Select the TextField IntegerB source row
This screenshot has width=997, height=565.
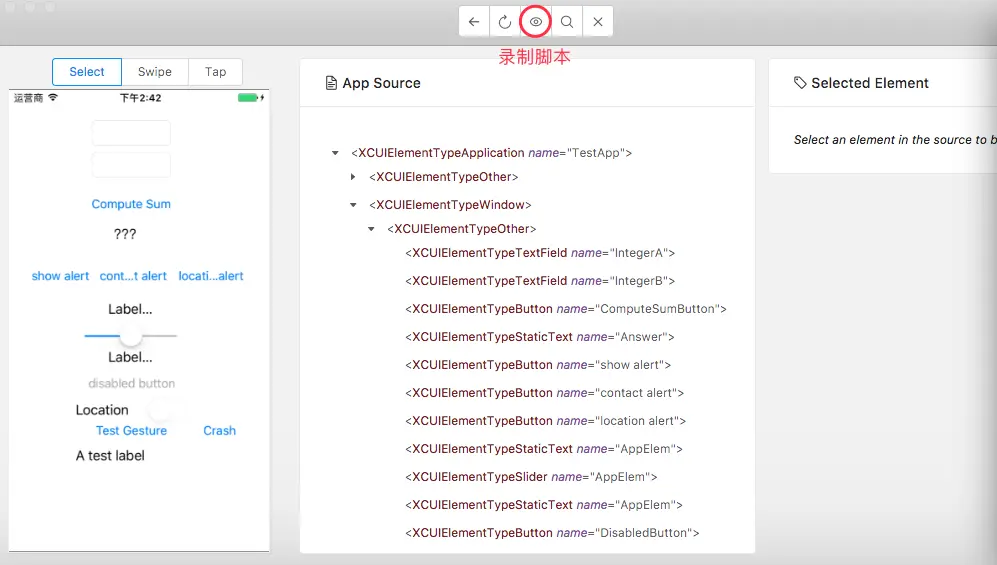pyautogui.click(x=540, y=281)
